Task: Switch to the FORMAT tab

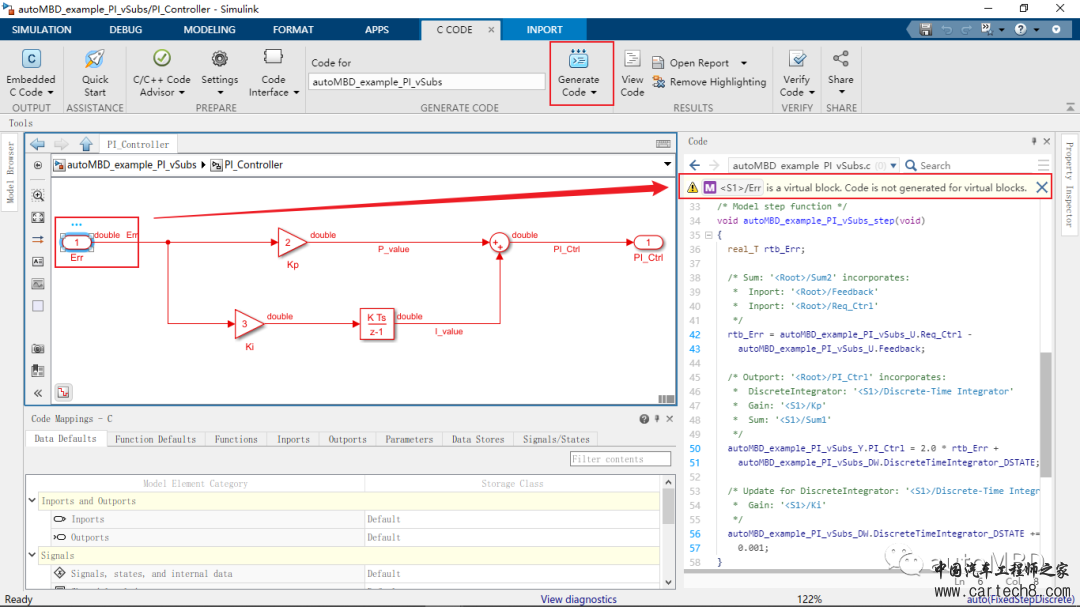Action: click(293, 30)
